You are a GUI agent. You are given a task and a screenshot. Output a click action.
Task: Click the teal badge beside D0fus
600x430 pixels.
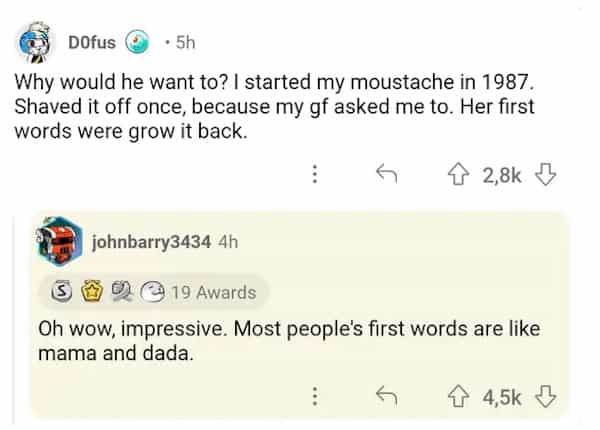(x=138, y=43)
